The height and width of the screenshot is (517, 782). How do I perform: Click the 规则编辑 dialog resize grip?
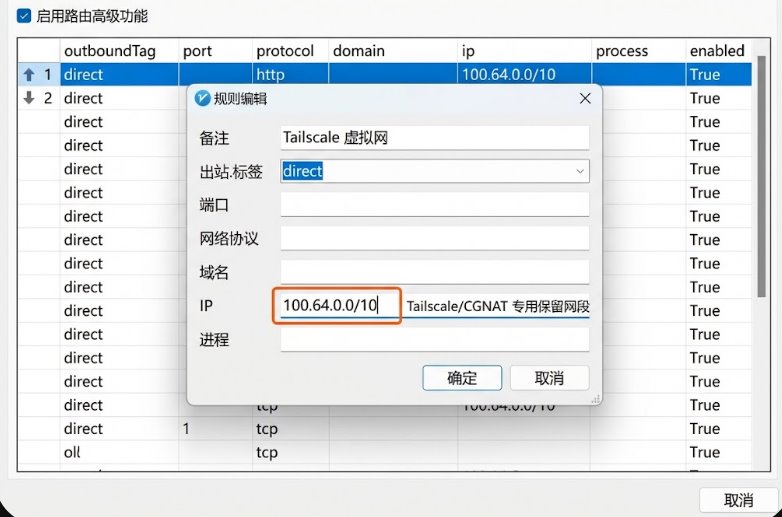[x=595, y=399]
